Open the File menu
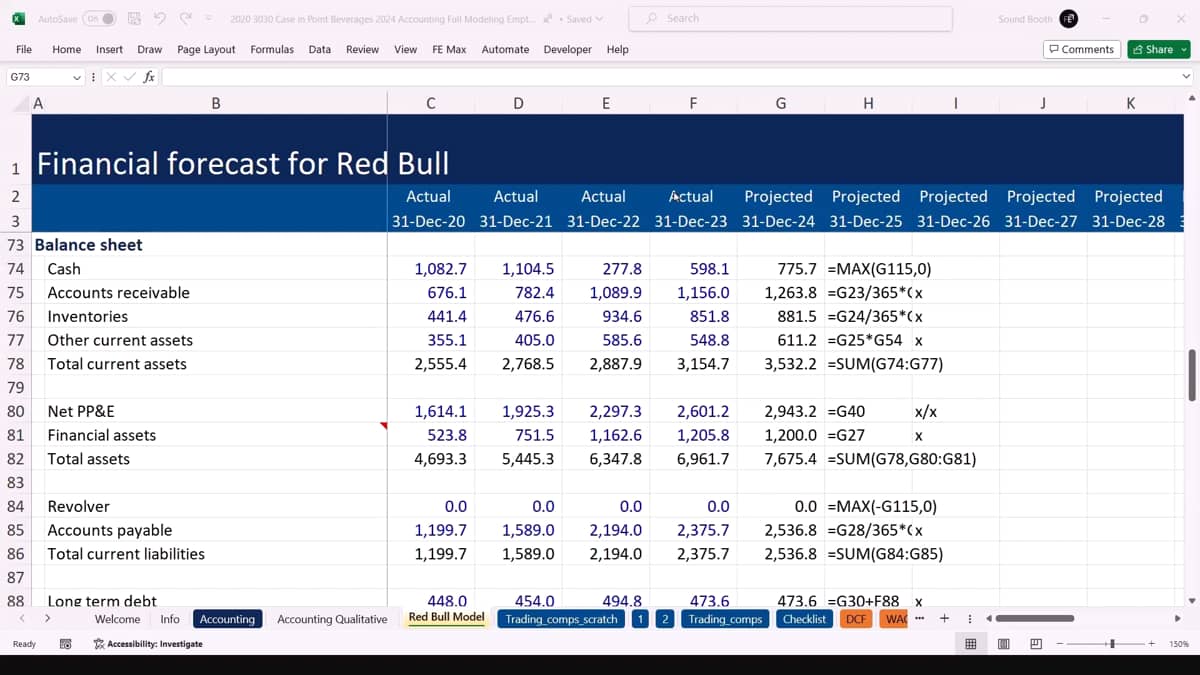 (x=24, y=49)
